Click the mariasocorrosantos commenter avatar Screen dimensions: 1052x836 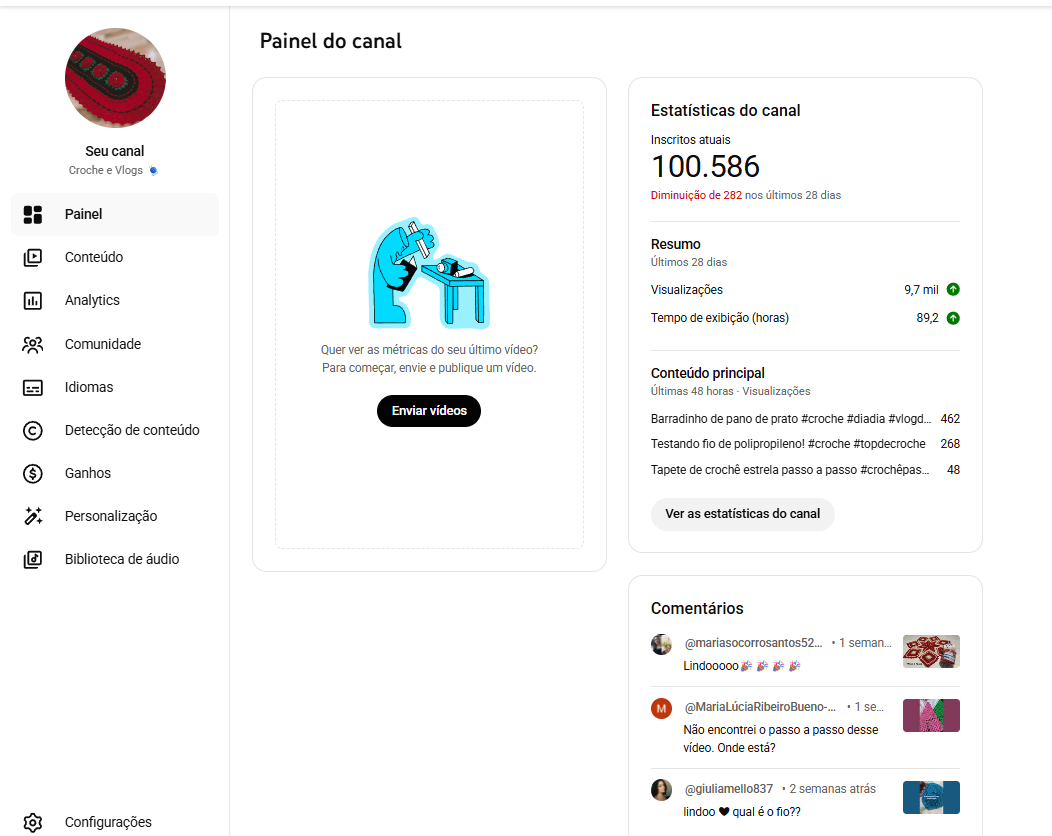(661, 645)
